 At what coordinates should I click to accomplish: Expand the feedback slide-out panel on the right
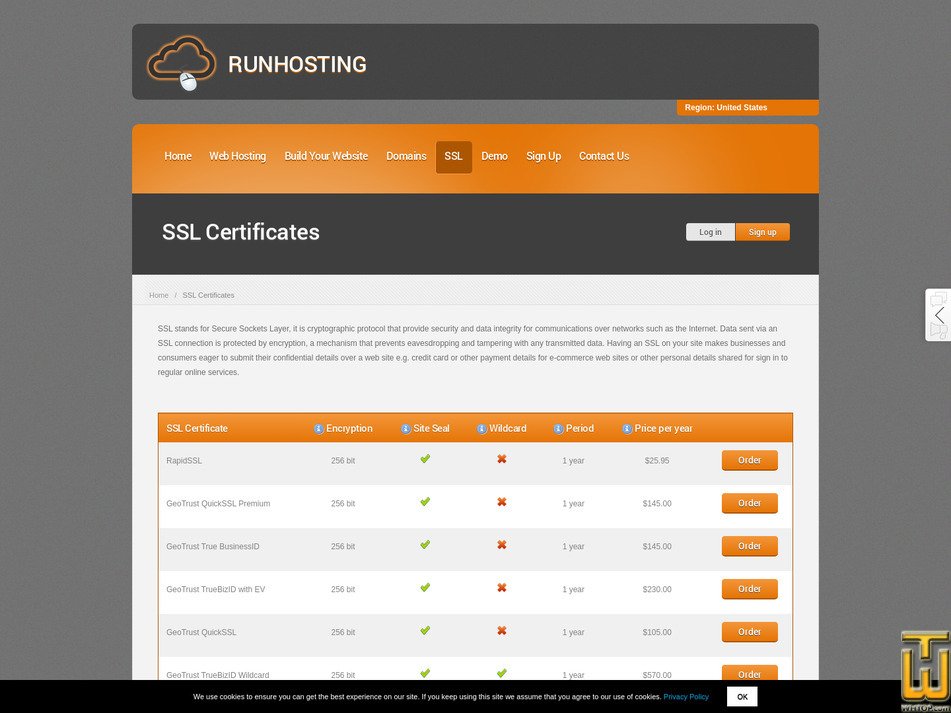coord(938,315)
